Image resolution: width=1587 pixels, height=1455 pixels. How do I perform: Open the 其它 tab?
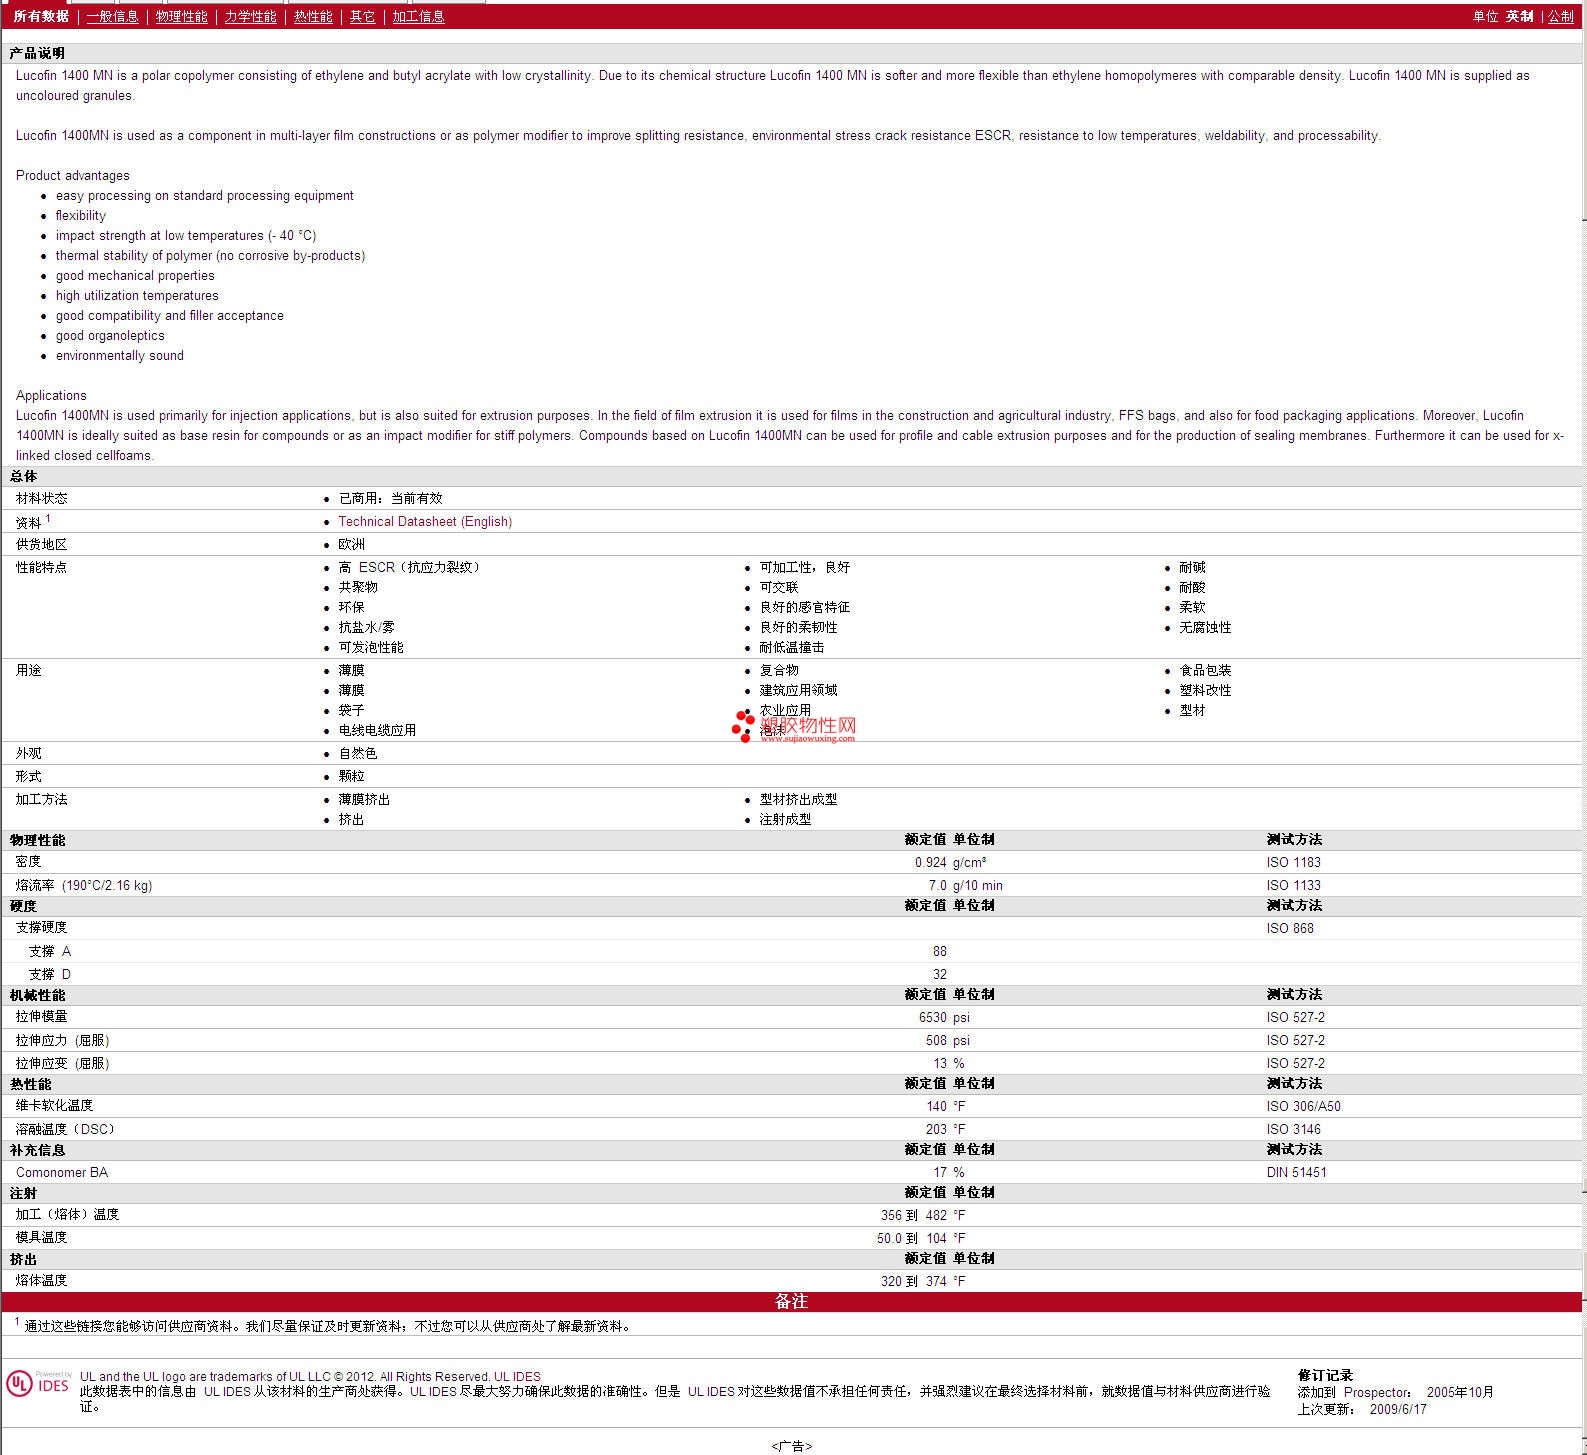(x=362, y=16)
